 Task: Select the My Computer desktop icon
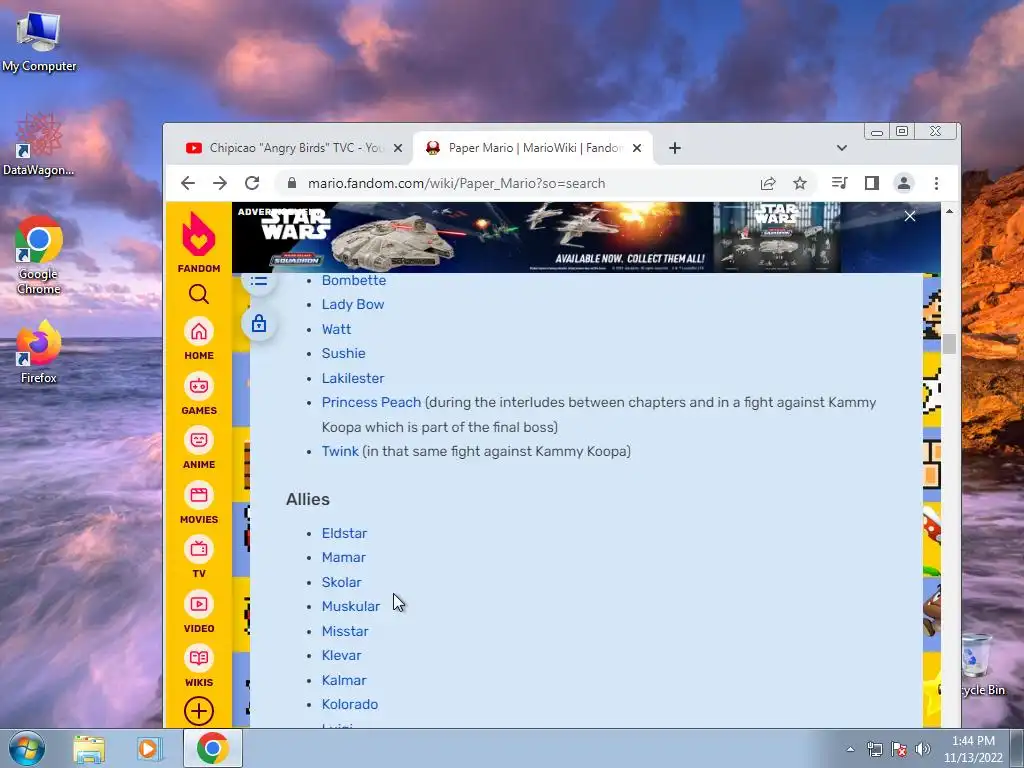[x=39, y=42]
